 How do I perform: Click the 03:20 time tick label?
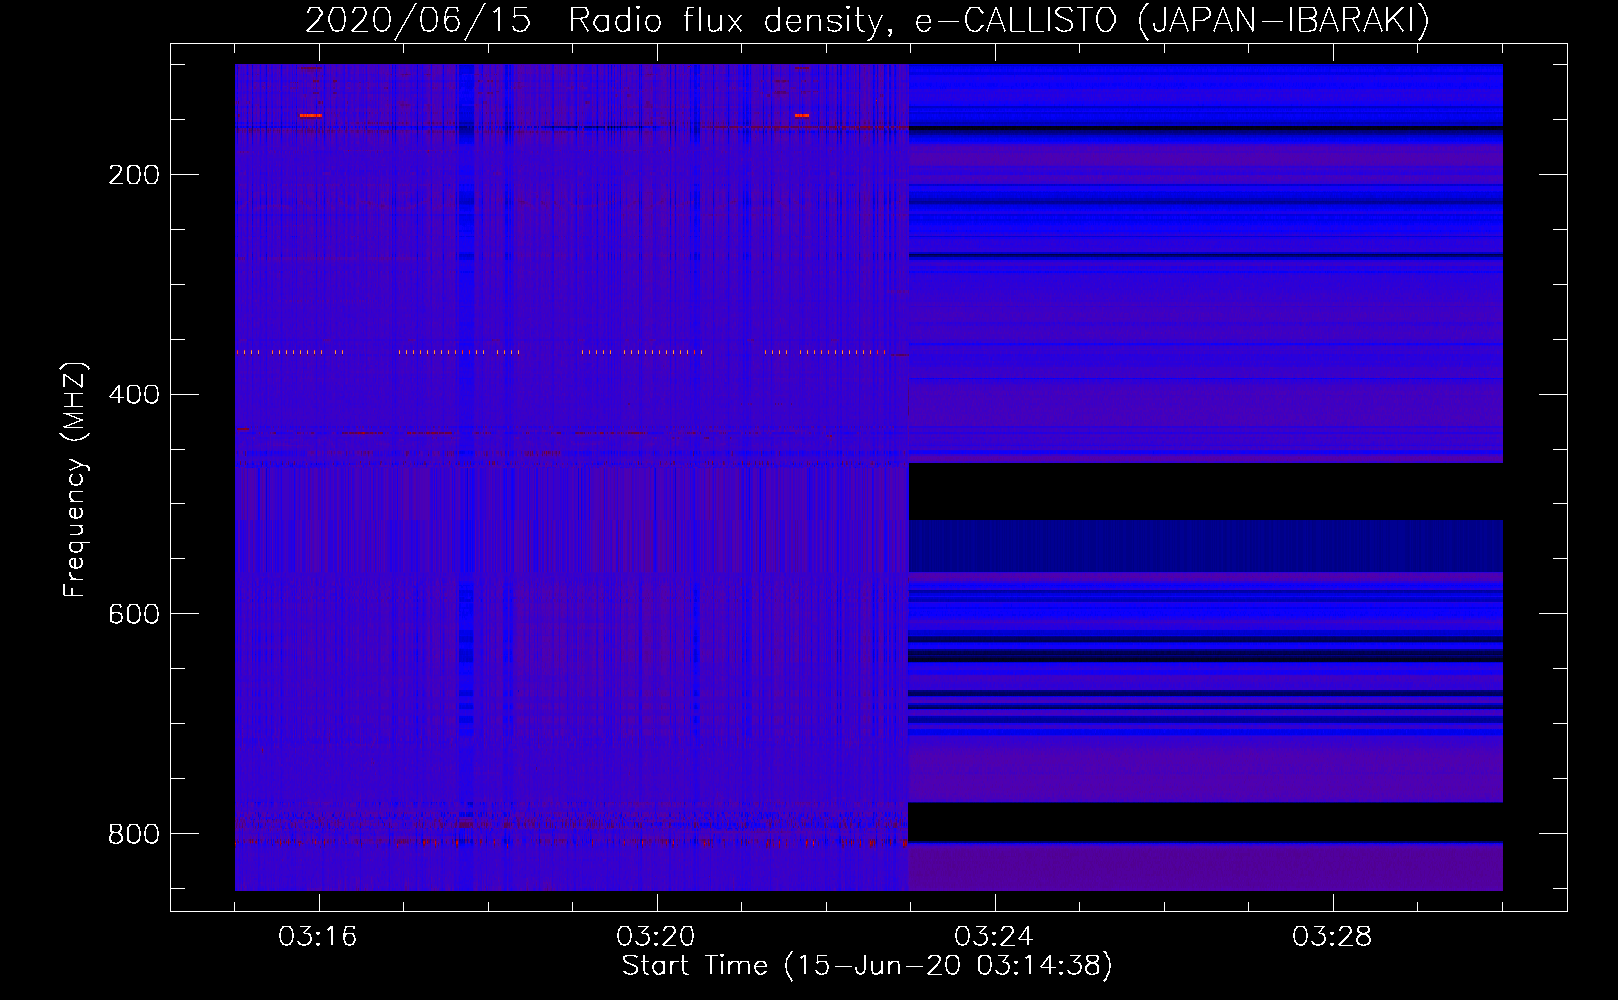(x=656, y=937)
